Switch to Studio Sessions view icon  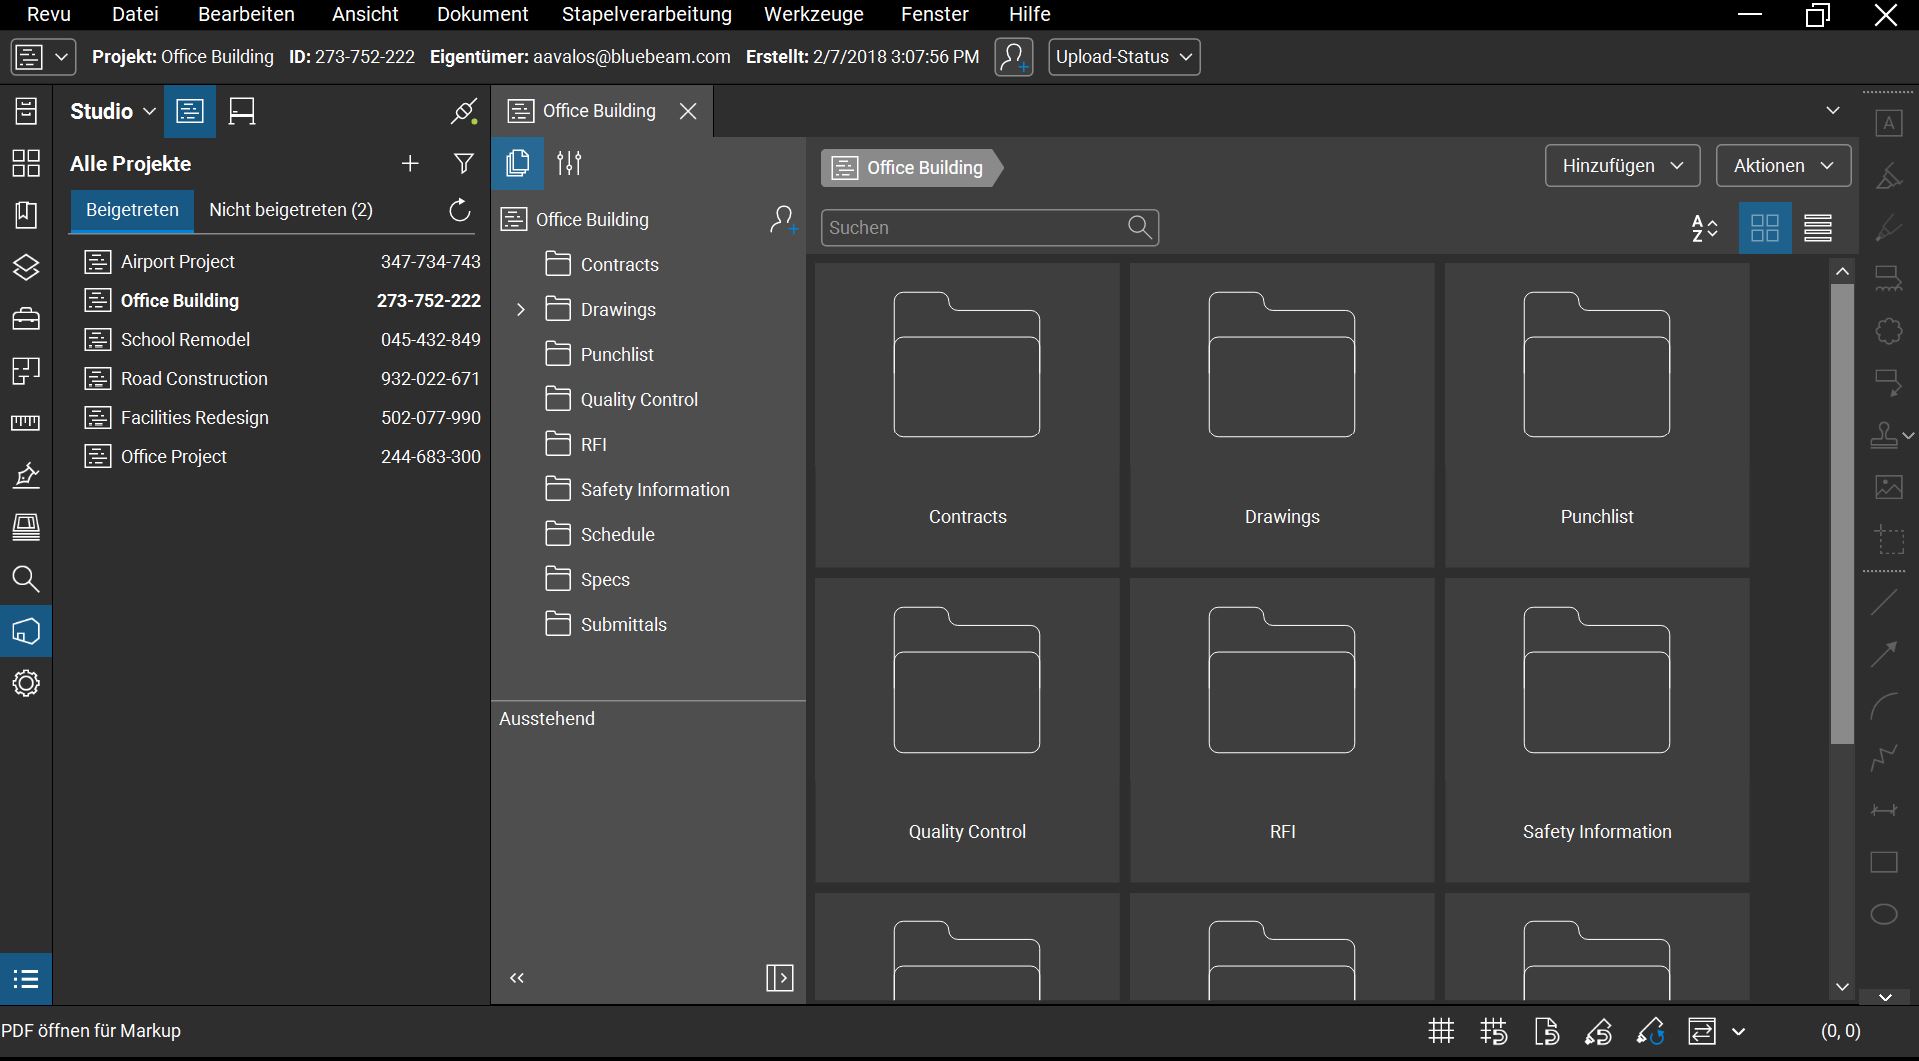[242, 111]
